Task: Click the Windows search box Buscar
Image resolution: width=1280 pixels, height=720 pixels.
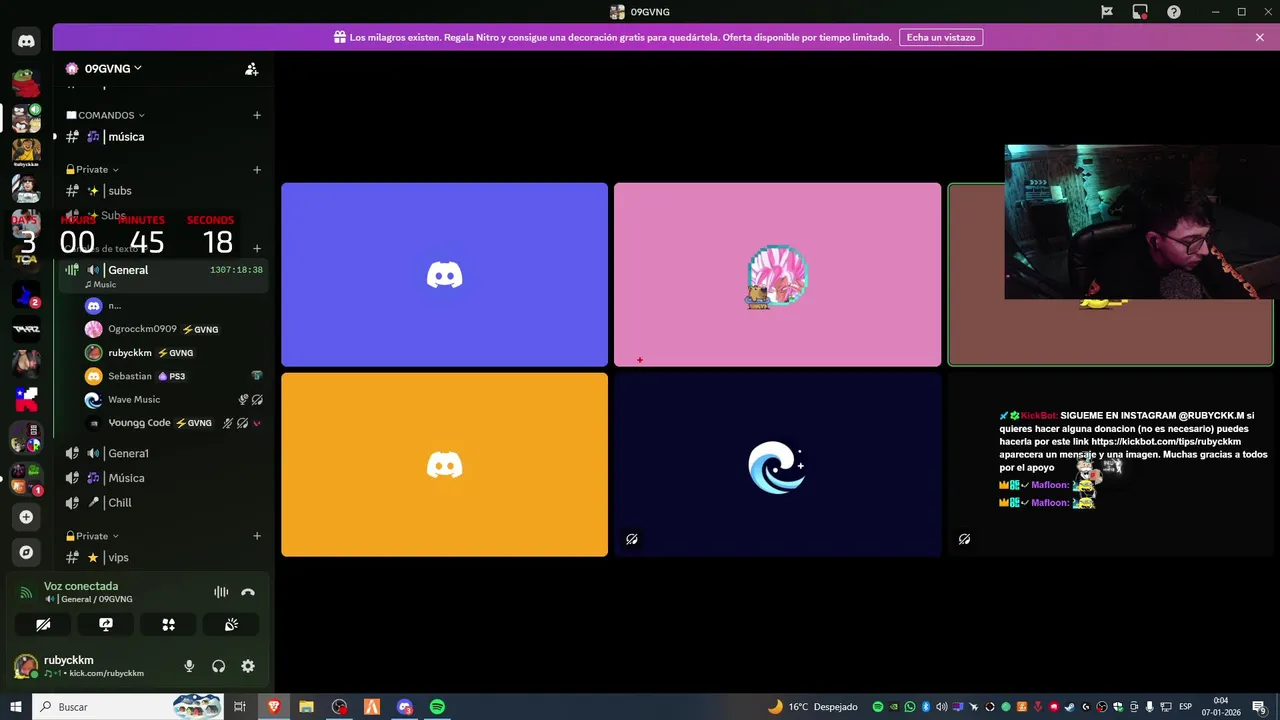Action: [128, 707]
